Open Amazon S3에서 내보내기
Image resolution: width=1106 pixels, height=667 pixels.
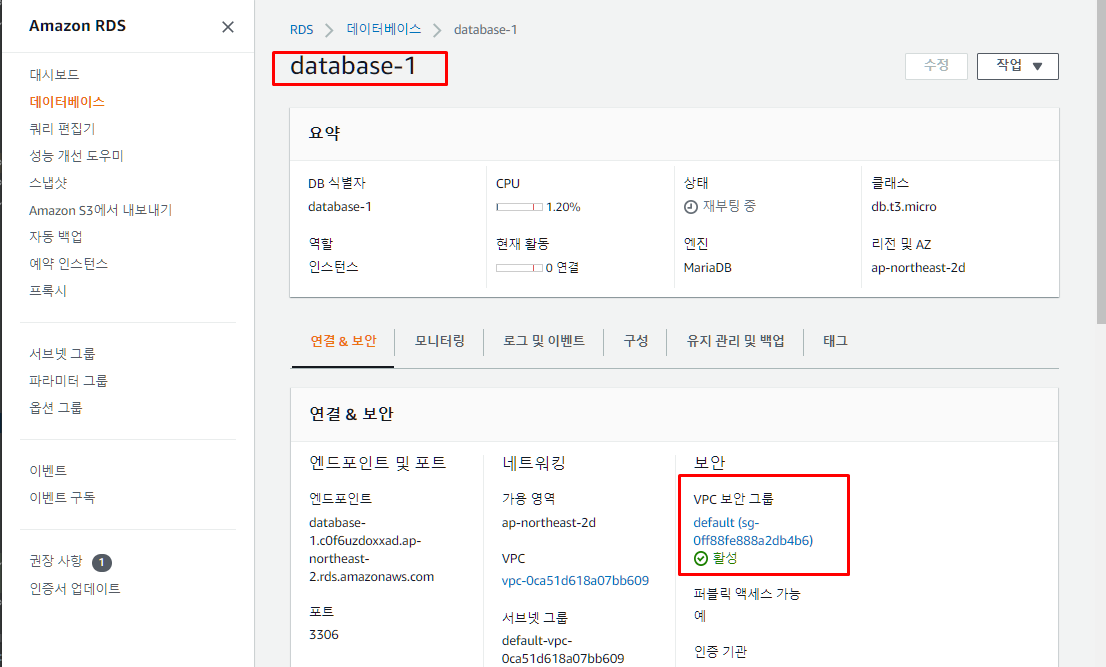101,210
